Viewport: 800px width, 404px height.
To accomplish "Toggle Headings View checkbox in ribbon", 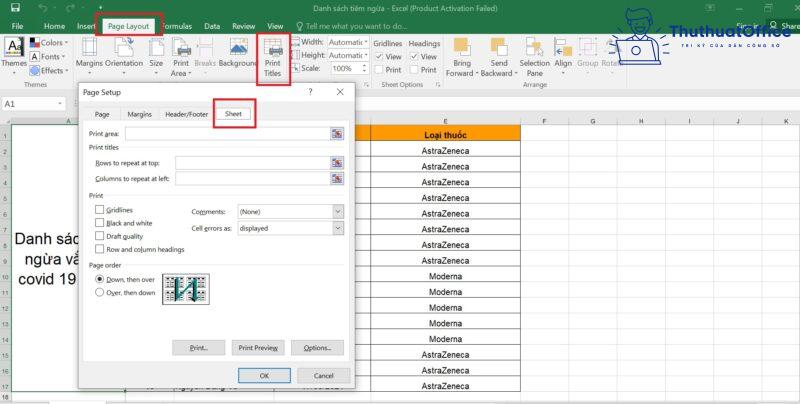I will (x=414, y=57).
